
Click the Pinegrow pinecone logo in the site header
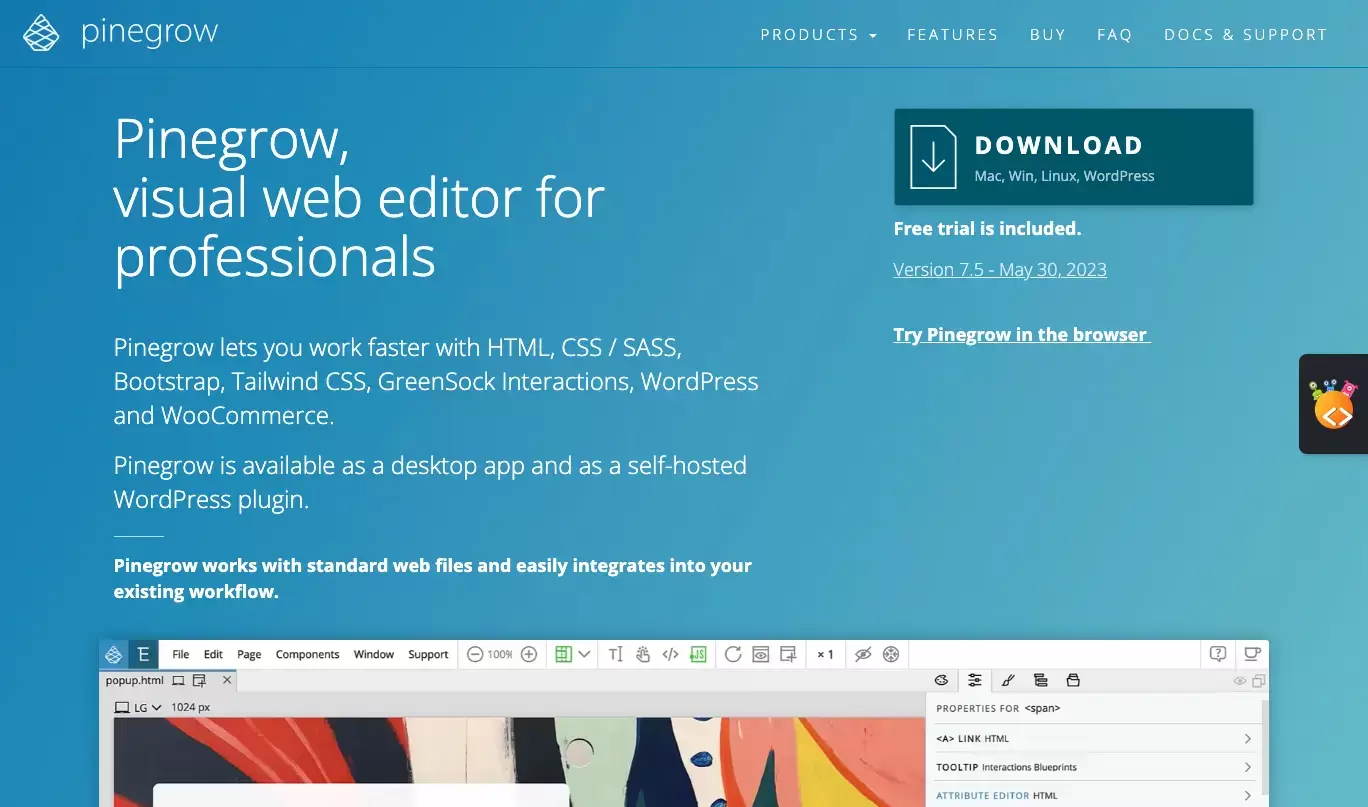(x=41, y=33)
